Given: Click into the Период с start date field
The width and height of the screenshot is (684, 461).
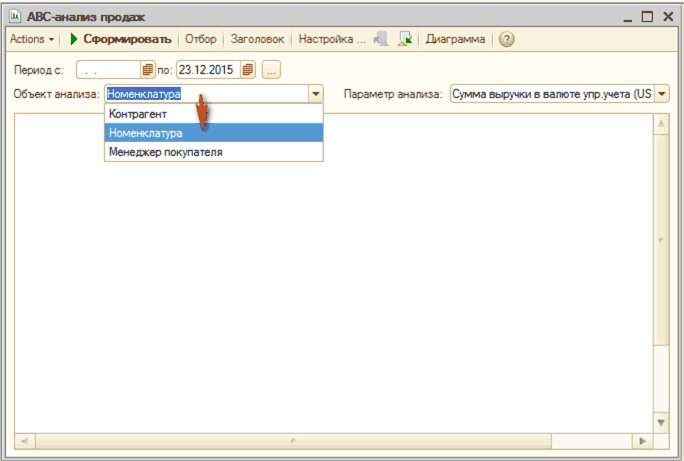Looking at the screenshot, I should click(x=106, y=69).
